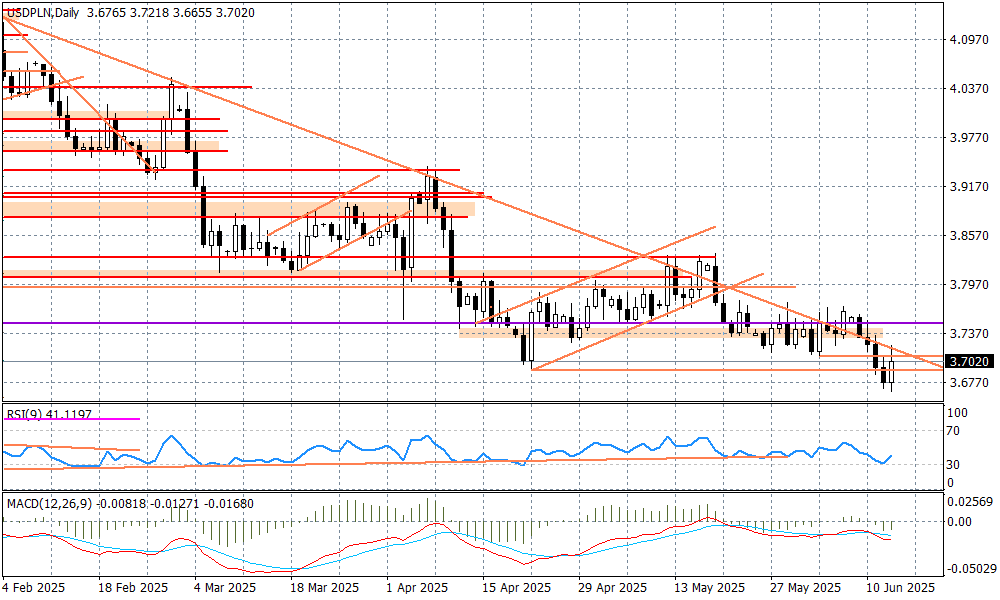Click the 3.8570 price axis label
Viewport: 1000px width, 600px height.
969,236
